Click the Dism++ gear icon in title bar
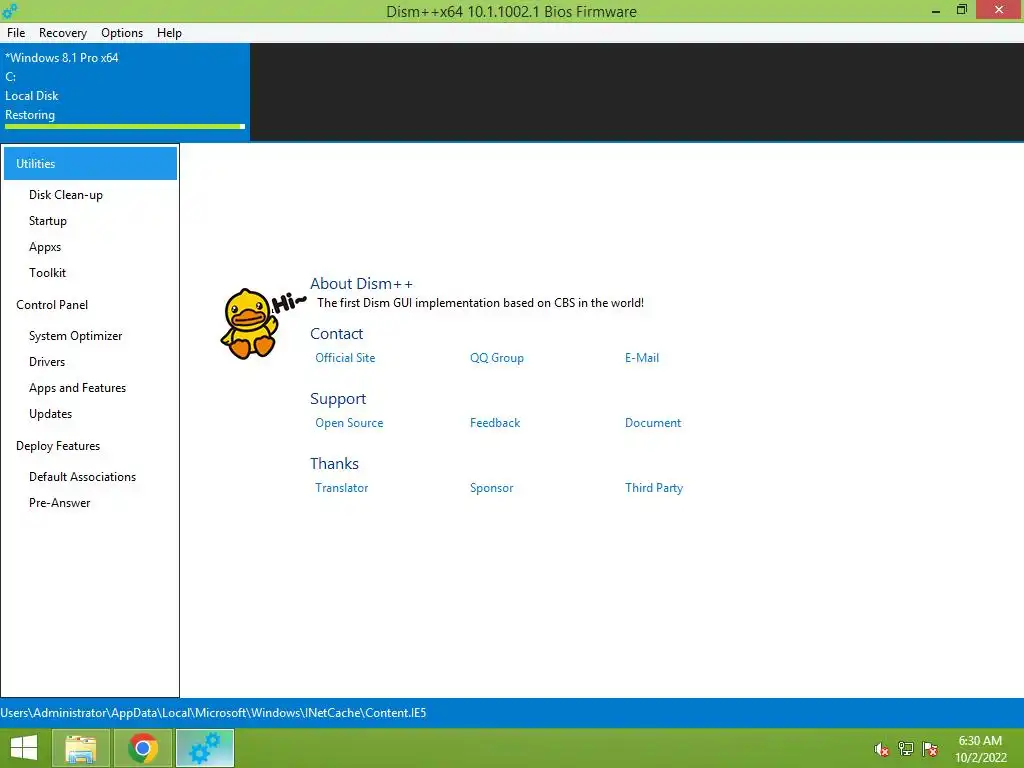This screenshot has height=768, width=1024. click(10, 11)
